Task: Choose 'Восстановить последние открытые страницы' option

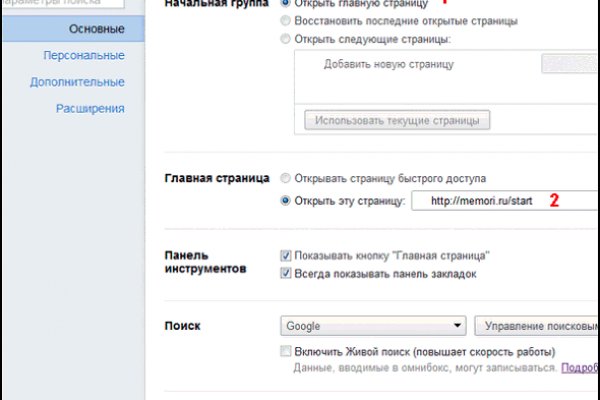Action: coord(287,20)
